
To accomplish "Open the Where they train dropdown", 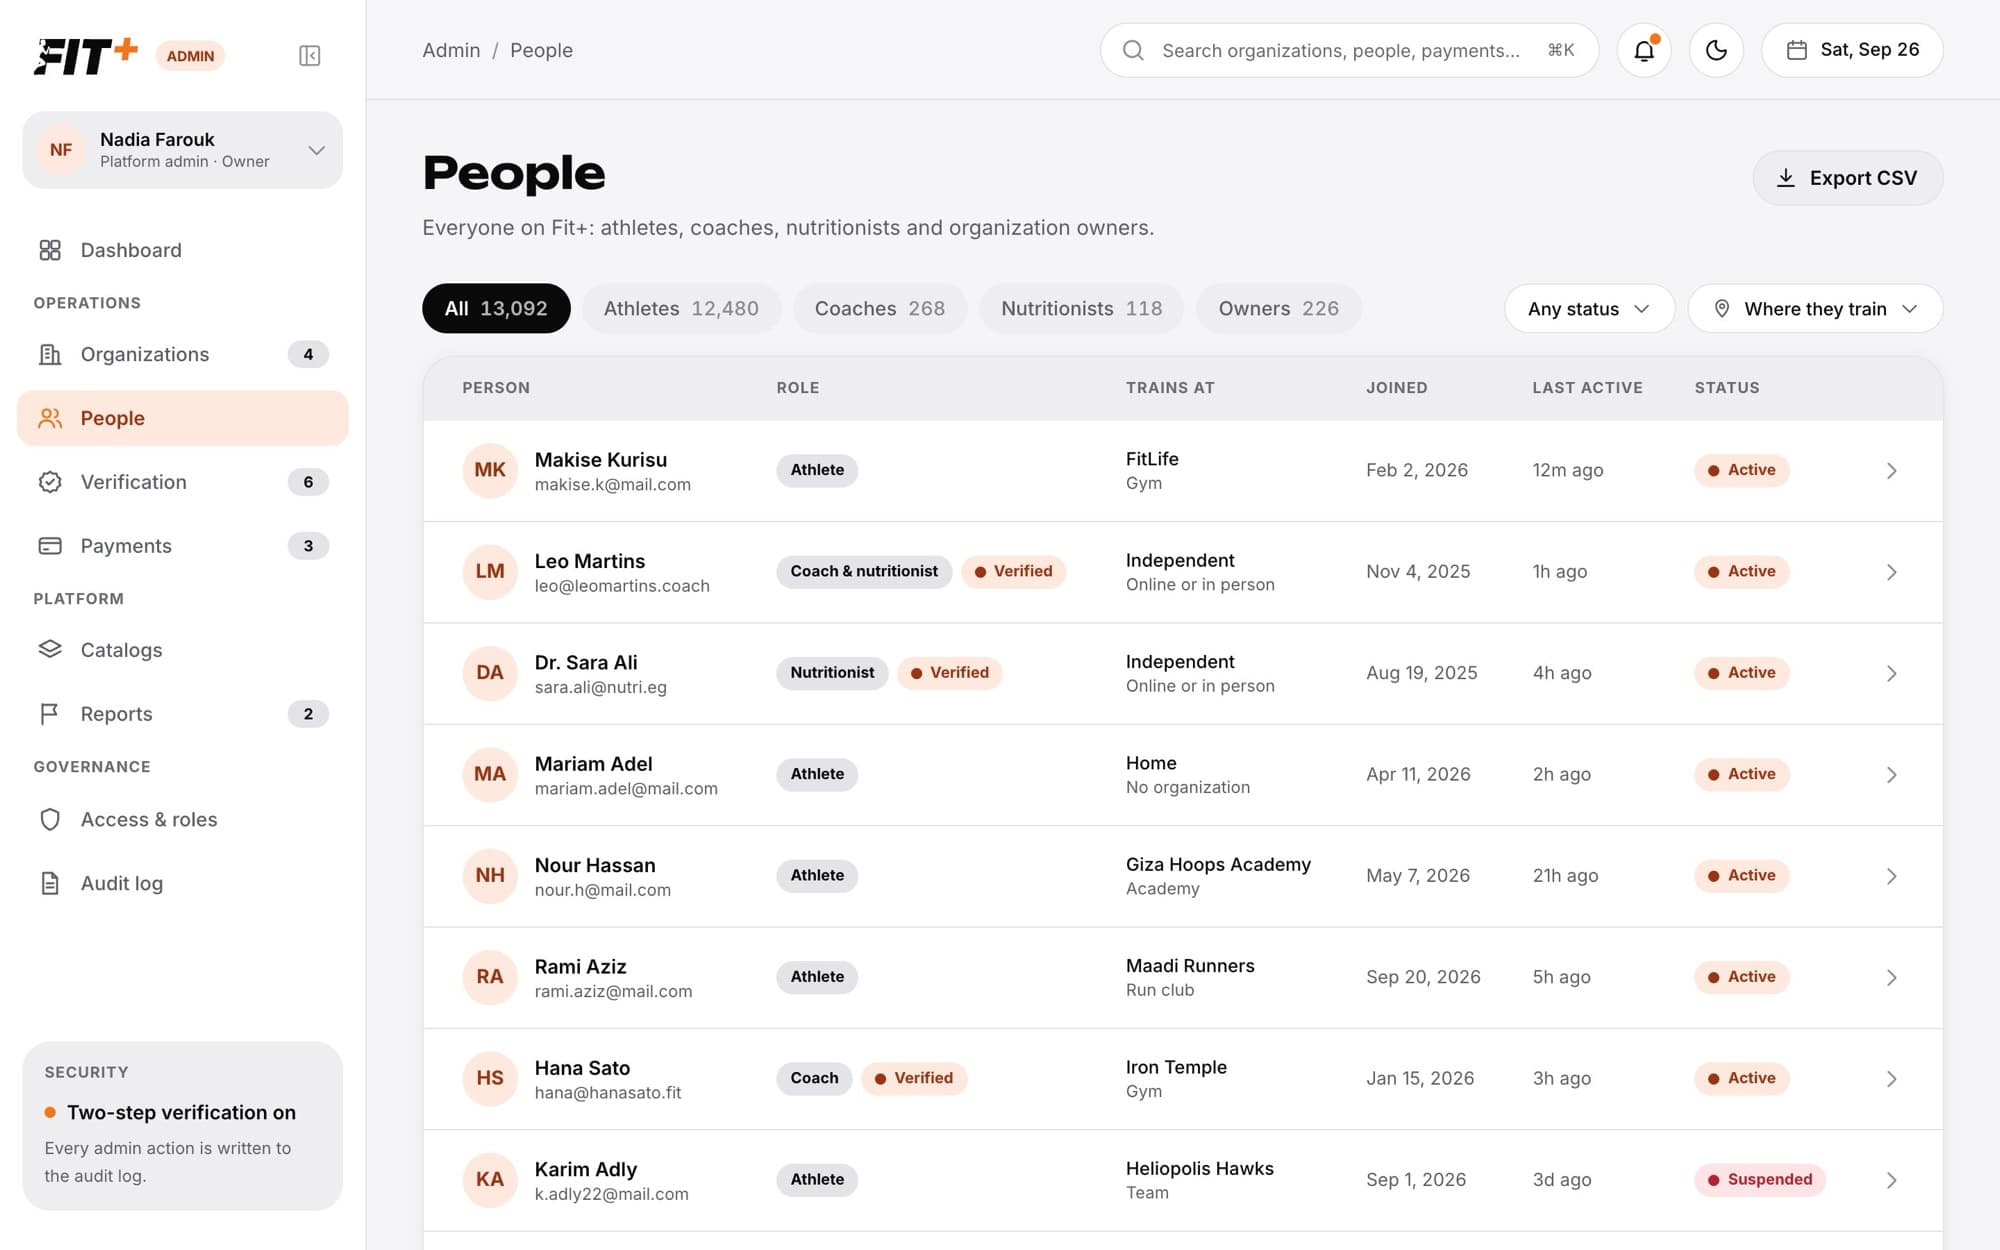I will tap(1815, 309).
